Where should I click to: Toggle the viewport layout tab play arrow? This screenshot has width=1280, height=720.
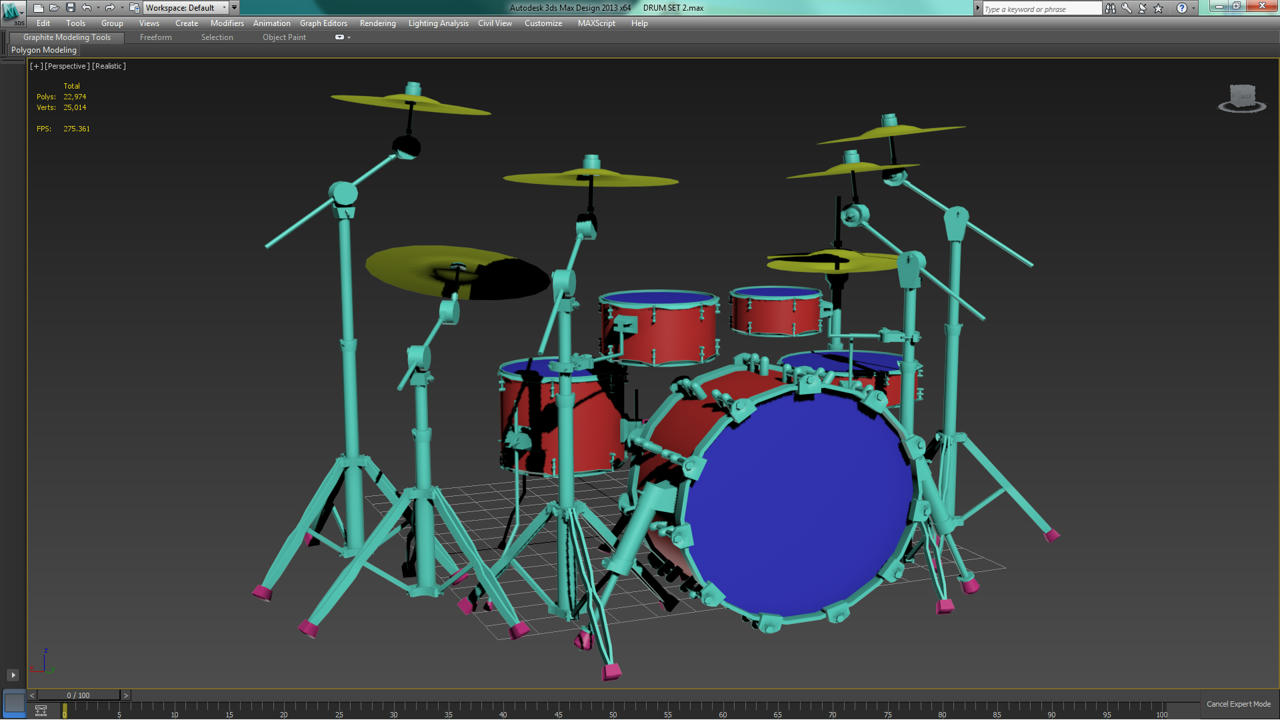point(13,675)
